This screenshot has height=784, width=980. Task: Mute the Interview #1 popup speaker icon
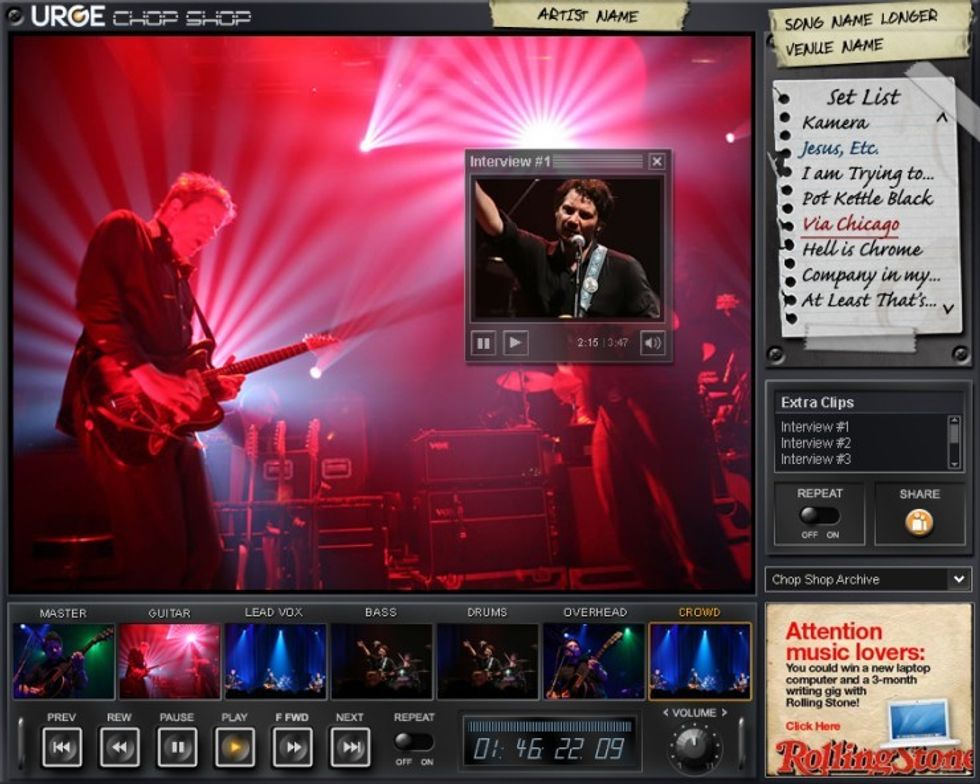click(x=652, y=343)
